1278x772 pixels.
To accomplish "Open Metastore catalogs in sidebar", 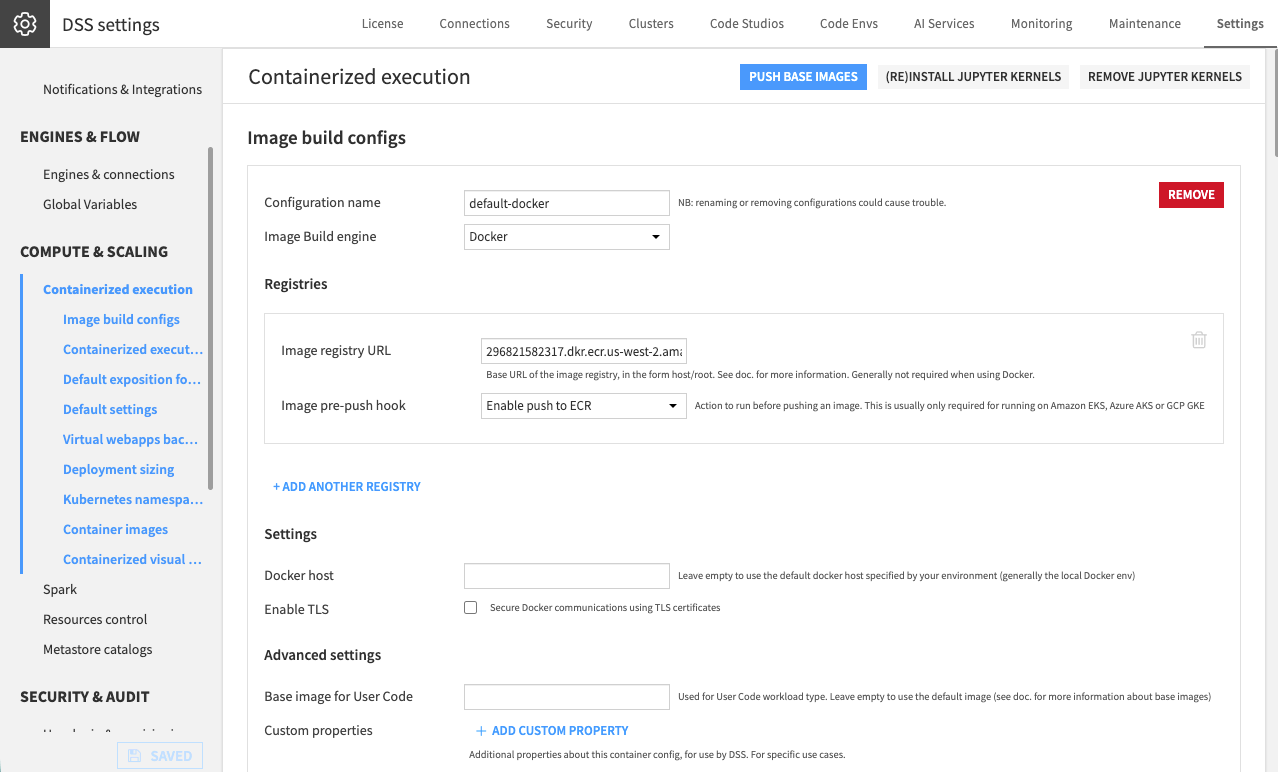I will point(98,650).
